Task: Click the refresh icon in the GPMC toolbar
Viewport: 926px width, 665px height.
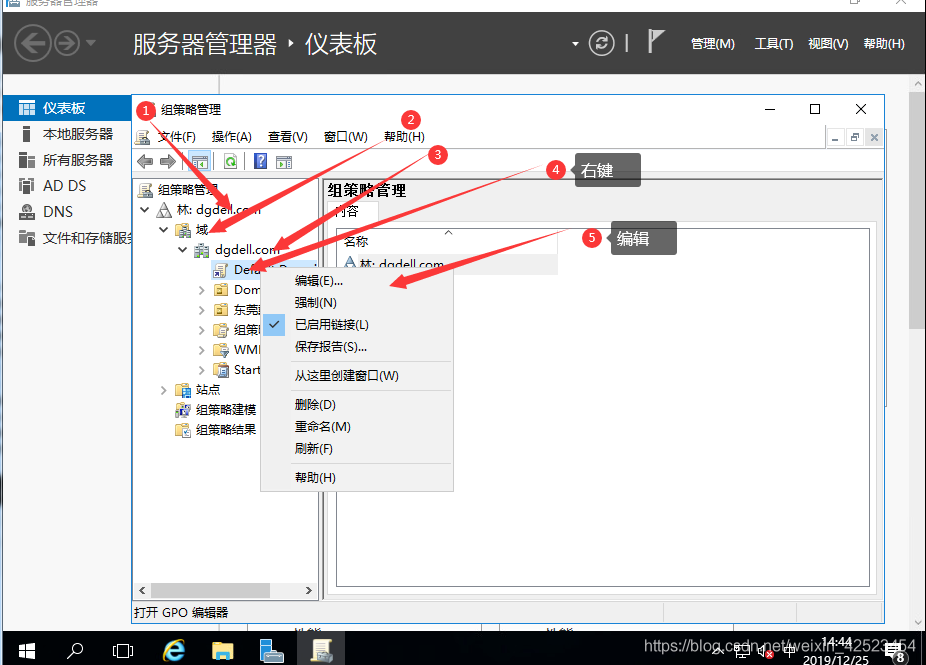Action: 230,161
